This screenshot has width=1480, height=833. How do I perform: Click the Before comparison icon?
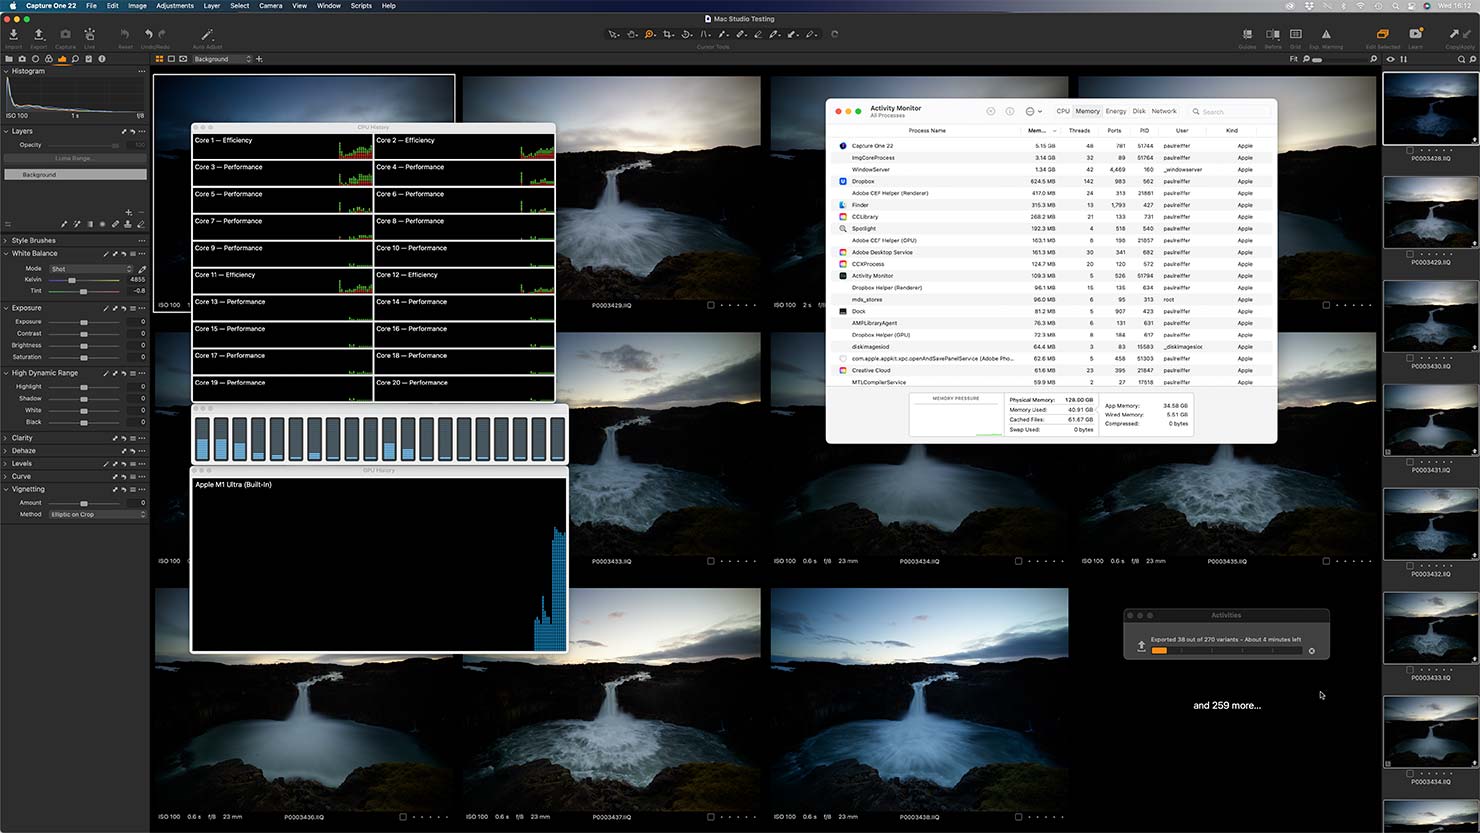[1272, 35]
